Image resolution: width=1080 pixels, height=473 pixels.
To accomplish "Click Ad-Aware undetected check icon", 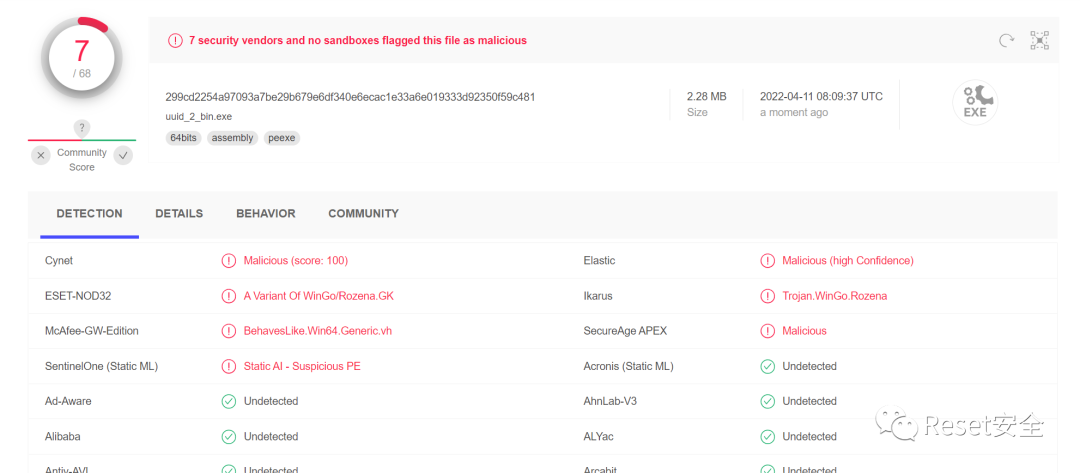I will pos(228,401).
